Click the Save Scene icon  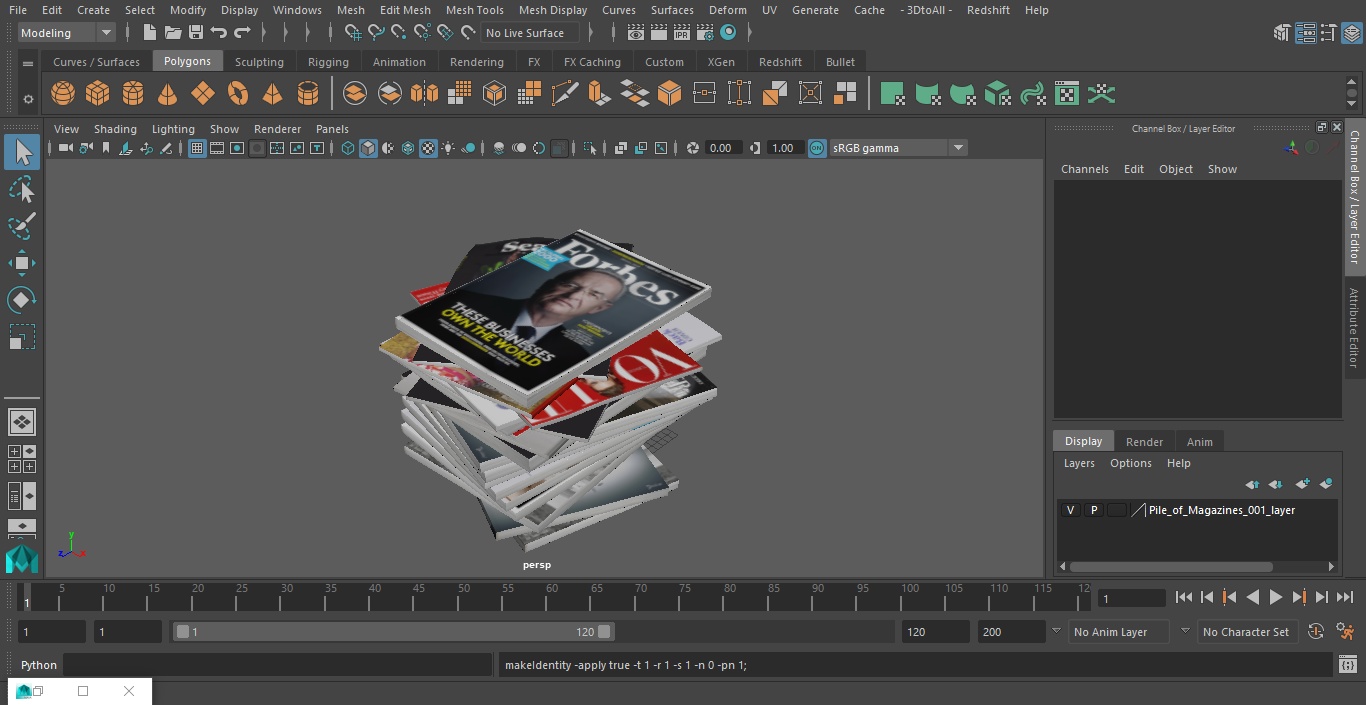(196, 33)
